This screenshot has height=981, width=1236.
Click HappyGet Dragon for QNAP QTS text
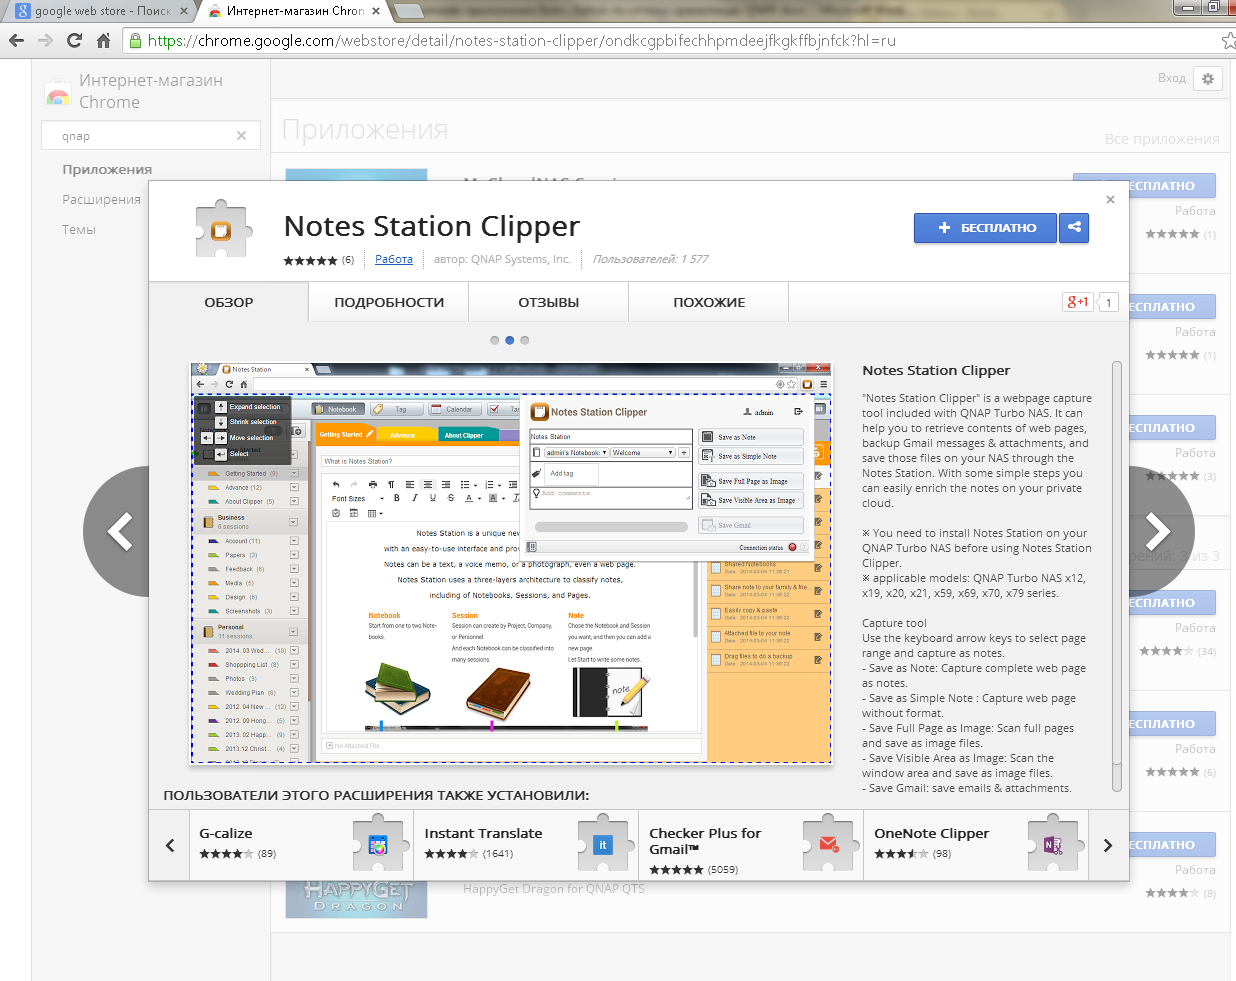click(554, 888)
